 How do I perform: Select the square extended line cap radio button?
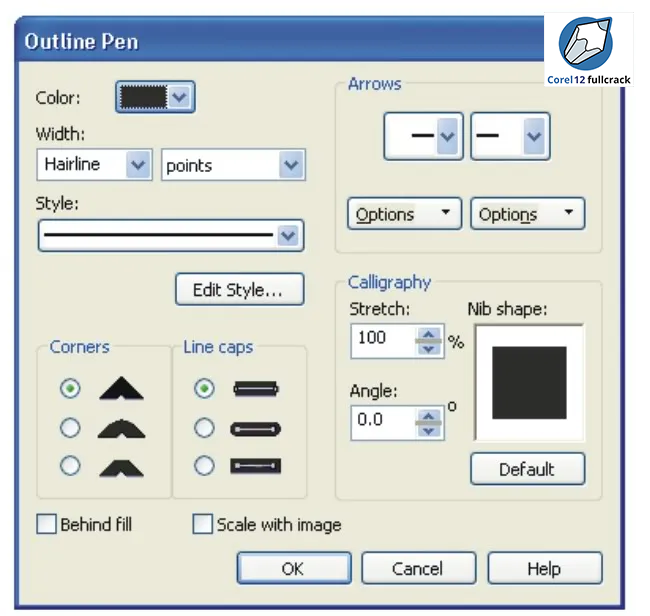[x=204, y=465]
